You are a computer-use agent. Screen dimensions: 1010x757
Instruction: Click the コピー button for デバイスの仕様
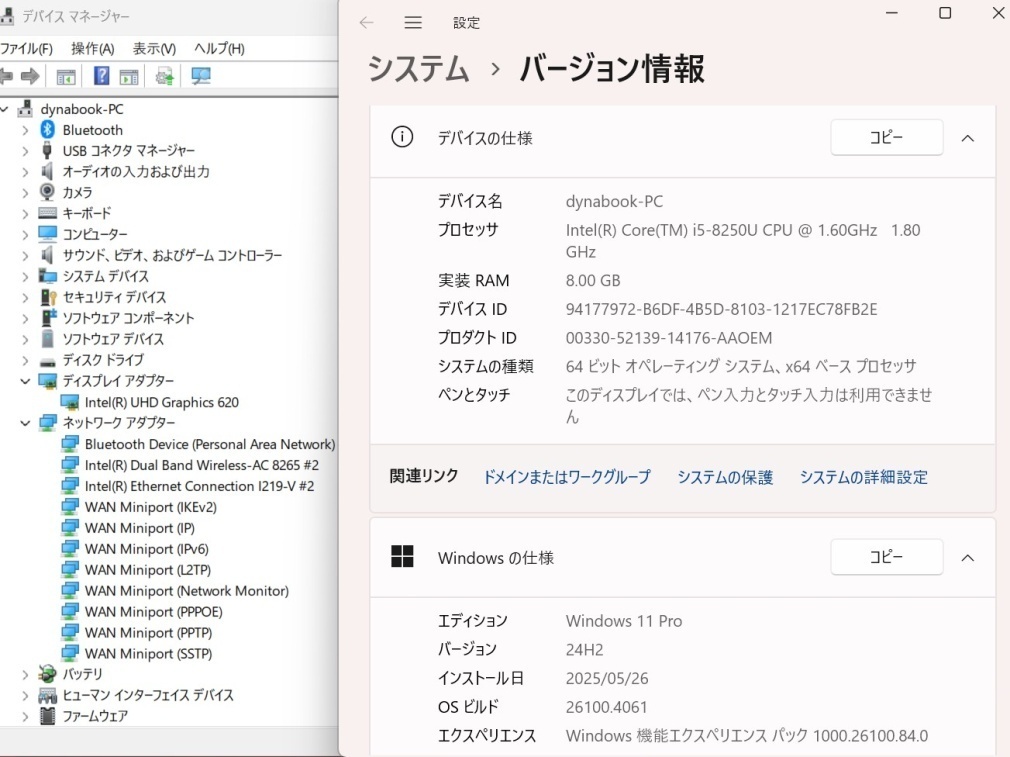point(886,137)
